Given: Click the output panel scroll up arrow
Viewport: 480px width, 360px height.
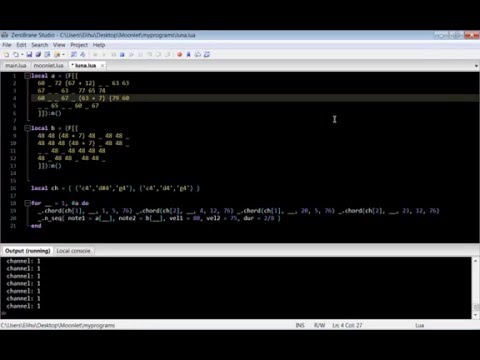Looking at the screenshot, I should pos(476,261).
